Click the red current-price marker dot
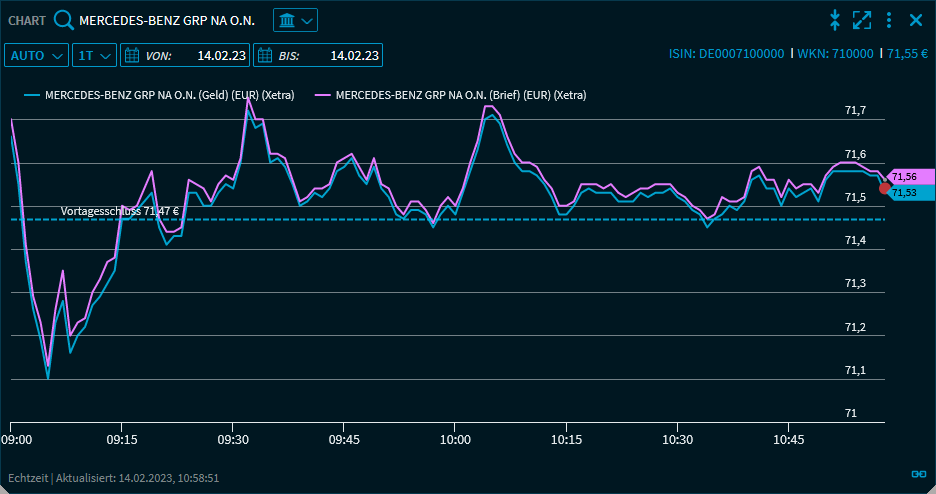 (x=884, y=187)
